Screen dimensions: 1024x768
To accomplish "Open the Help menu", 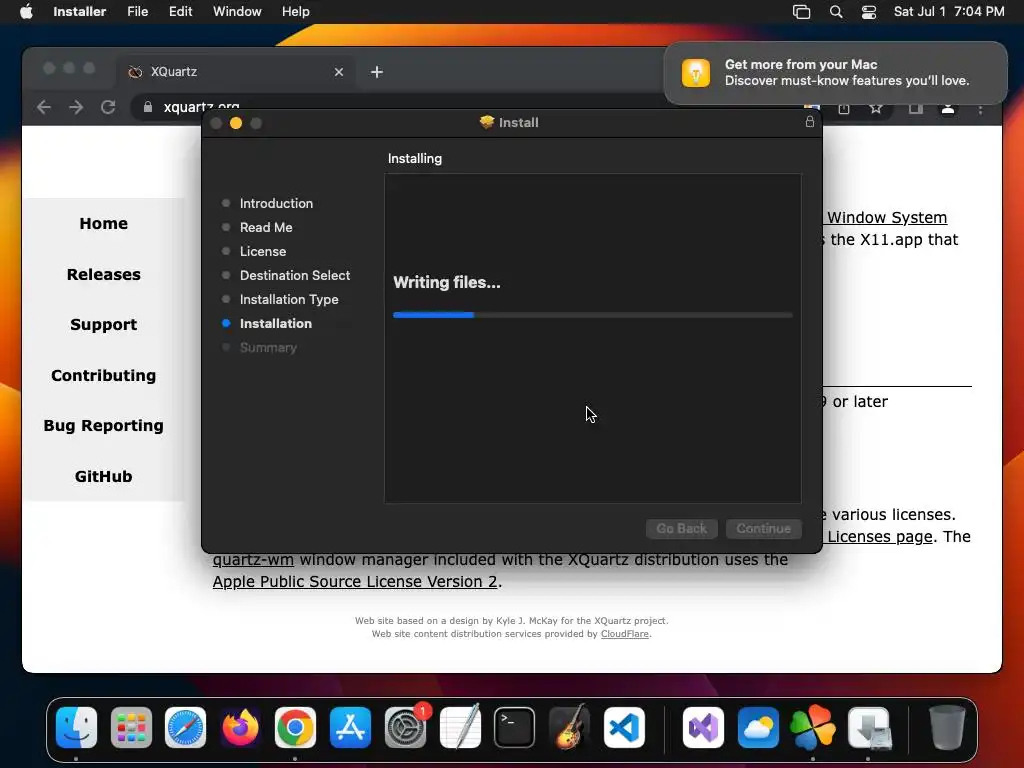I will point(295,12).
